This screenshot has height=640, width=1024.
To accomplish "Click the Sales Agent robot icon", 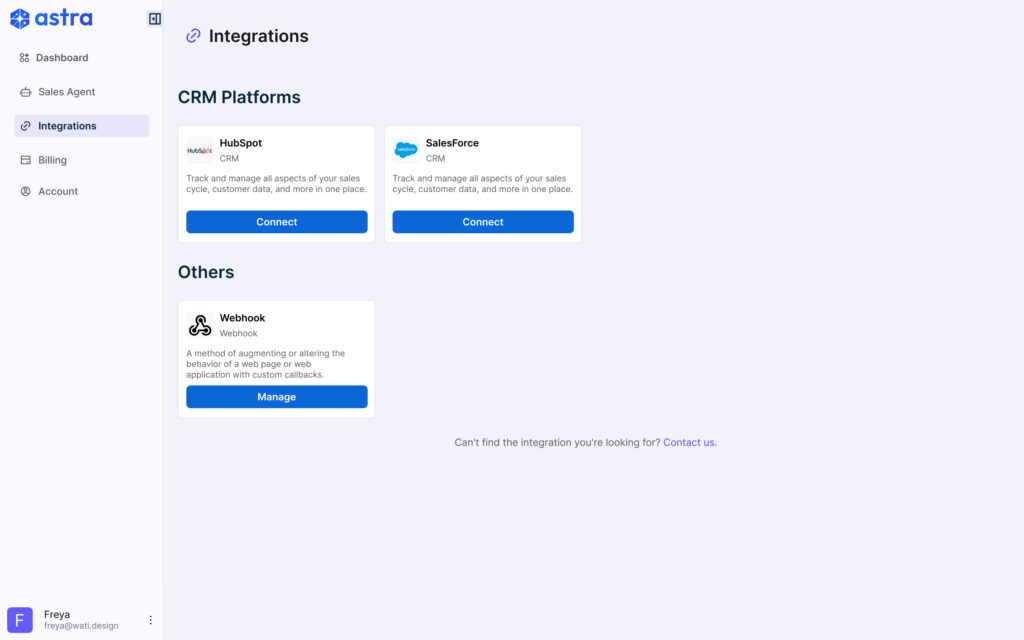I will pos(26,92).
